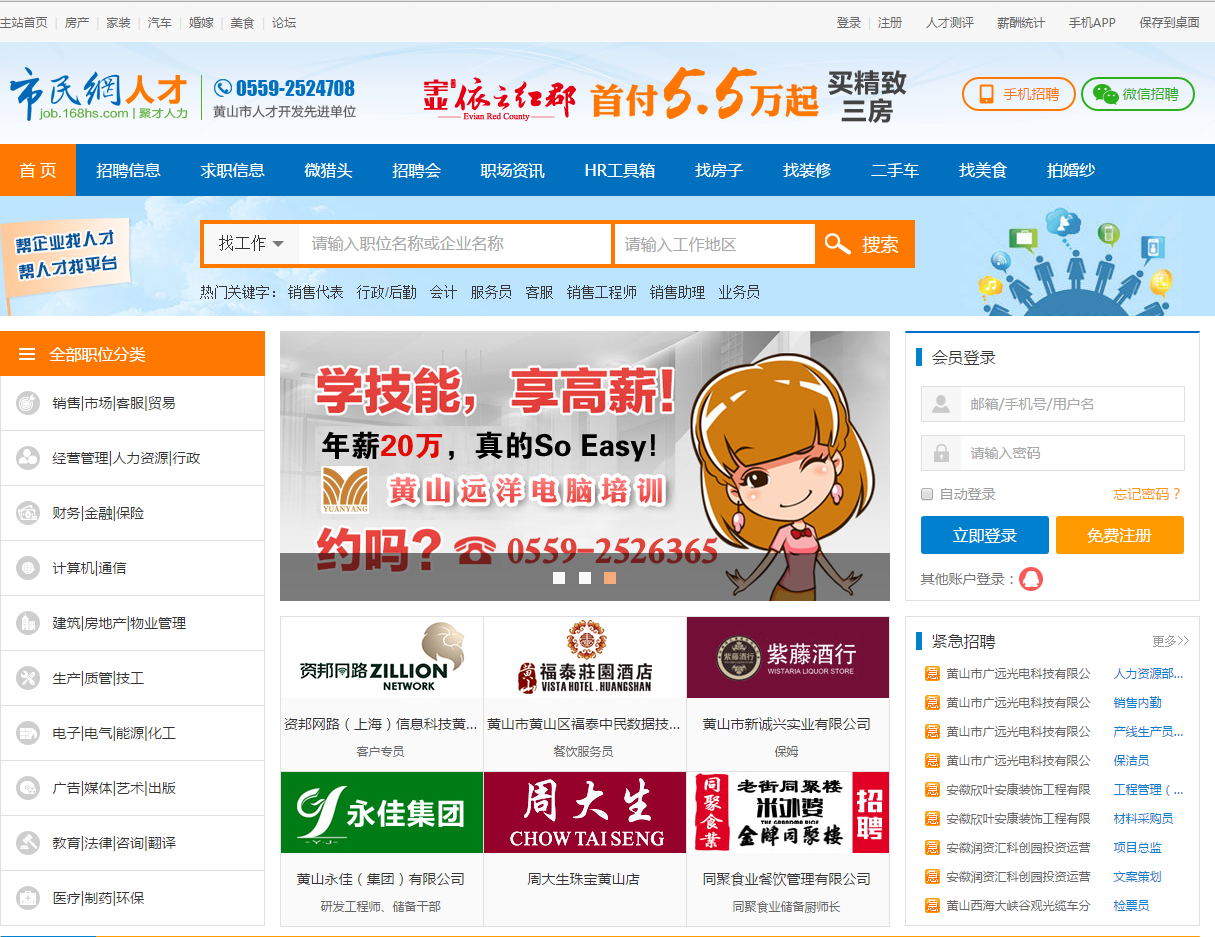Click the 财务|金融|保险 category icon
Screen dimensions: 1215x937
tap(28, 513)
